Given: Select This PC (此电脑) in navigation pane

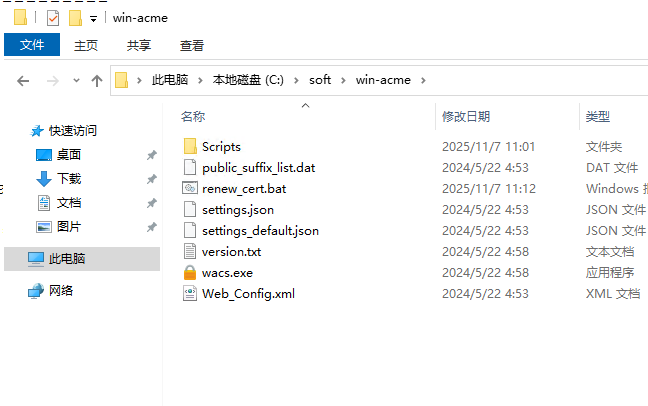Looking at the screenshot, I should (68, 259).
